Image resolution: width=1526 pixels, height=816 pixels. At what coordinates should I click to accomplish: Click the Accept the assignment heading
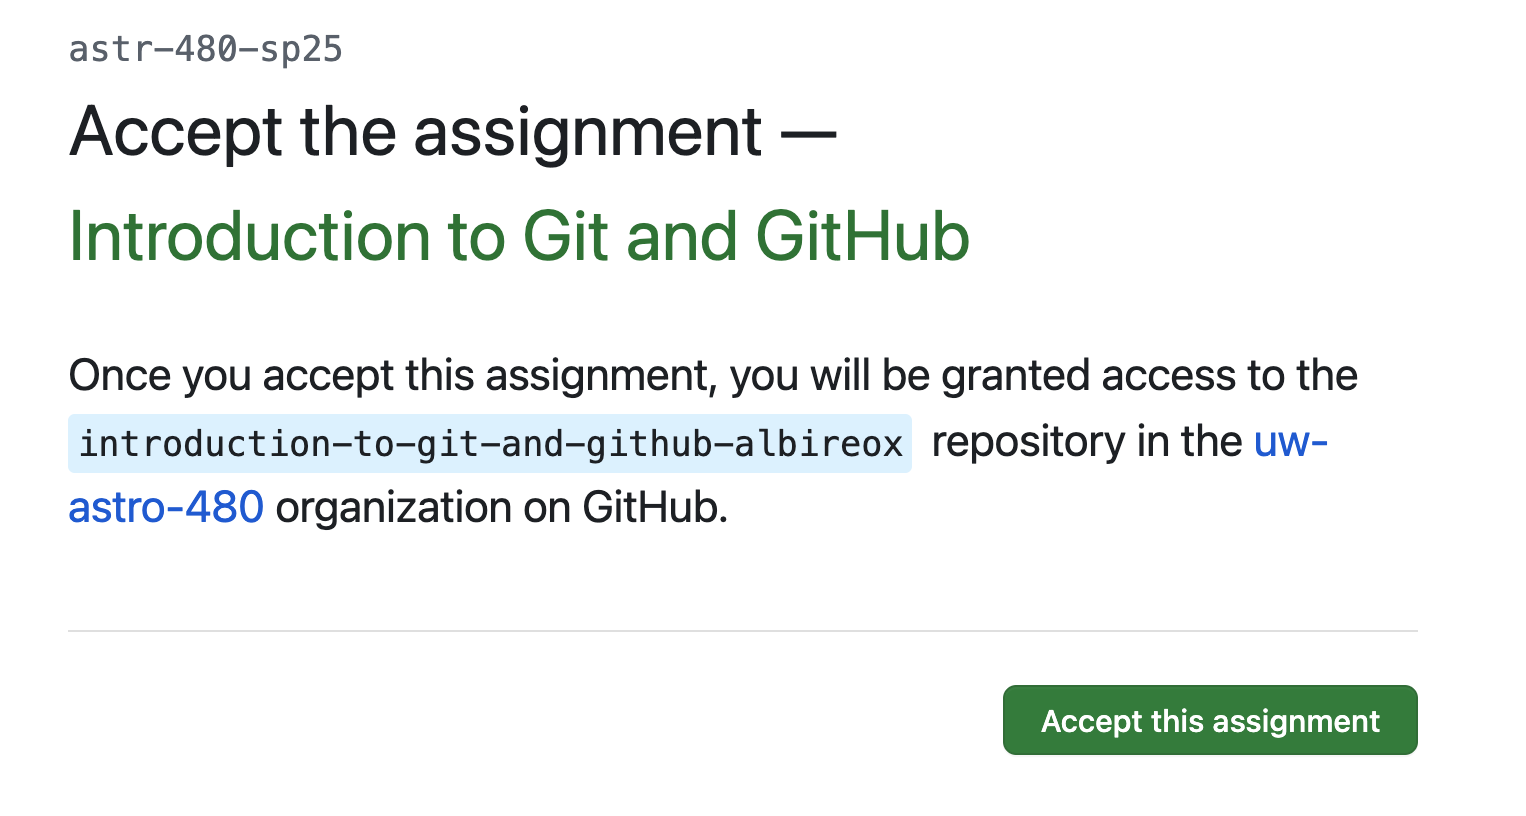click(x=452, y=131)
